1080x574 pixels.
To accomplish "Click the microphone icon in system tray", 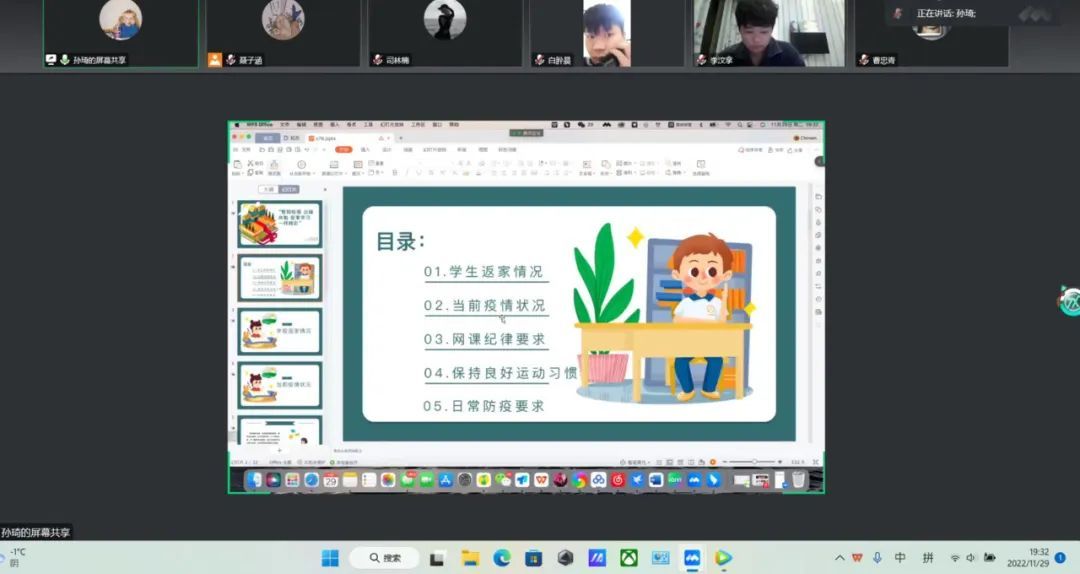I will coord(877,558).
